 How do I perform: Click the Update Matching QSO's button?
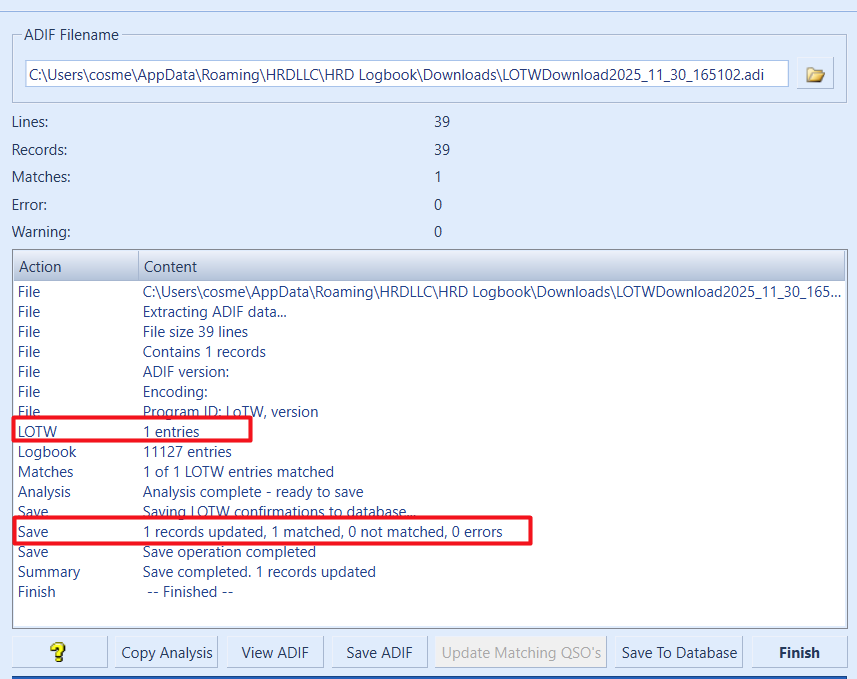[521, 652]
